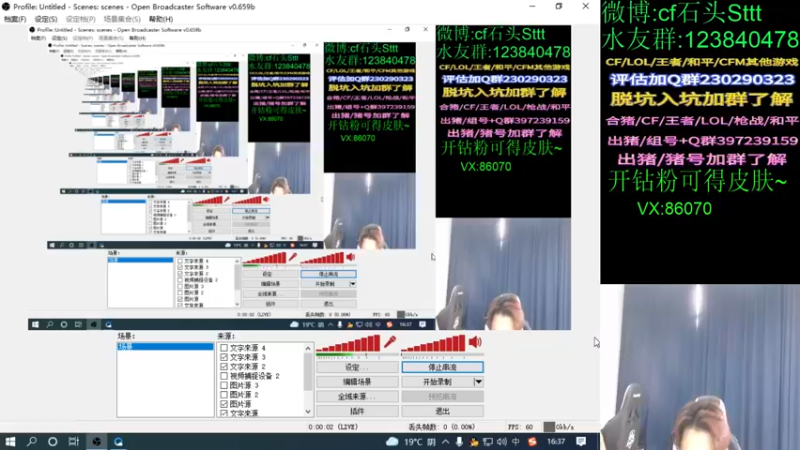
Task: Click the 开始录制 start recording button
Action: tap(438, 382)
